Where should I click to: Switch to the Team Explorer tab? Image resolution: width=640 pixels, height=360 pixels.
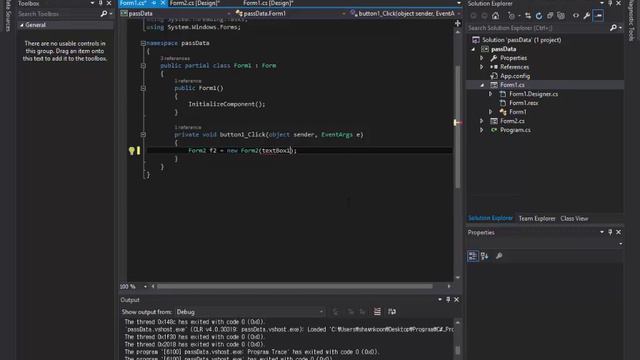[537, 219]
